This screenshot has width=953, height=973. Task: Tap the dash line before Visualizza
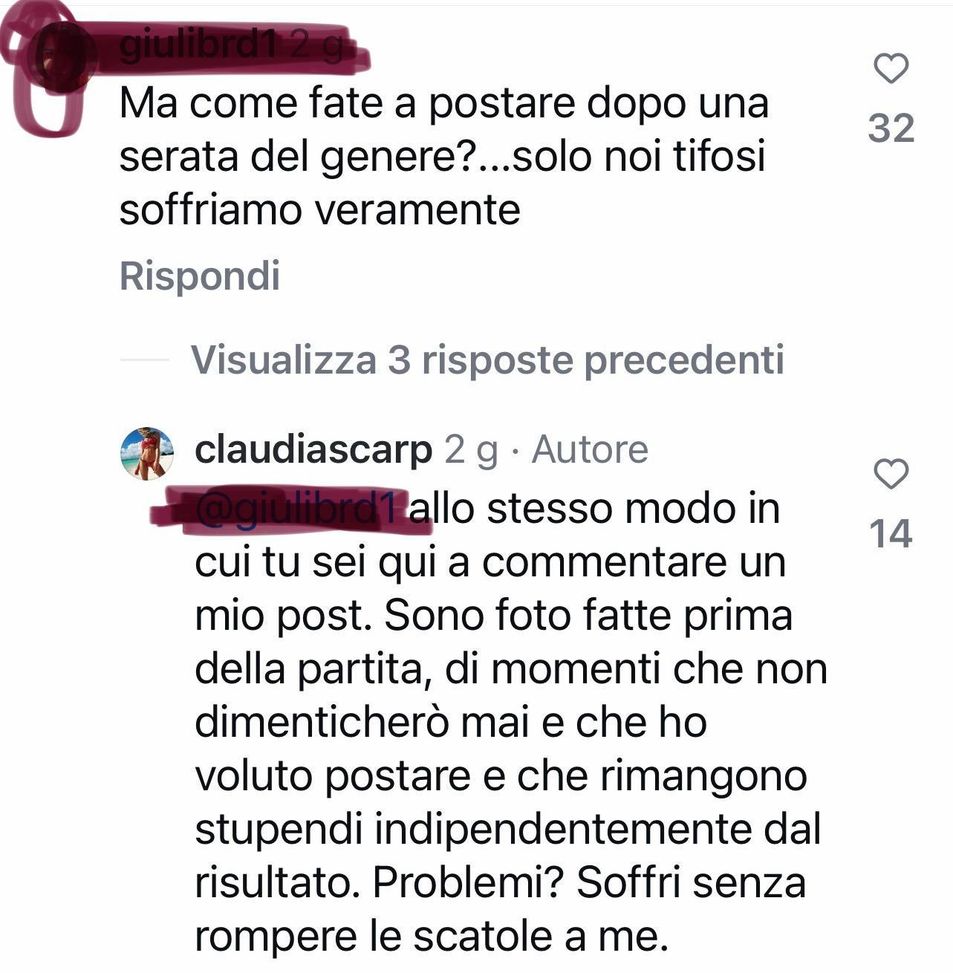point(144,359)
